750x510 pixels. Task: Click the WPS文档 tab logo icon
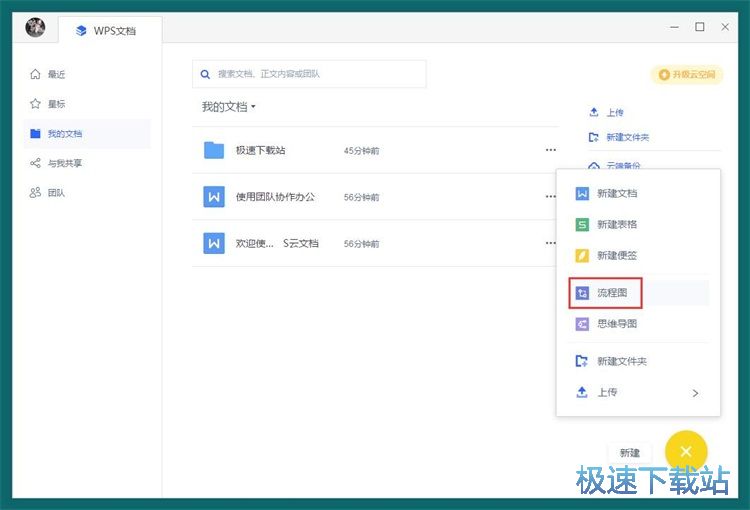point(81,31)
